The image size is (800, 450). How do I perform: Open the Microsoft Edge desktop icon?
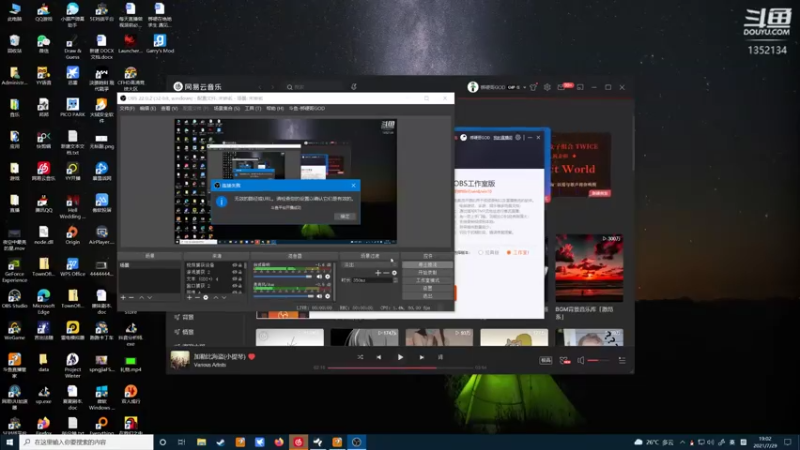(x=43, y=301)
